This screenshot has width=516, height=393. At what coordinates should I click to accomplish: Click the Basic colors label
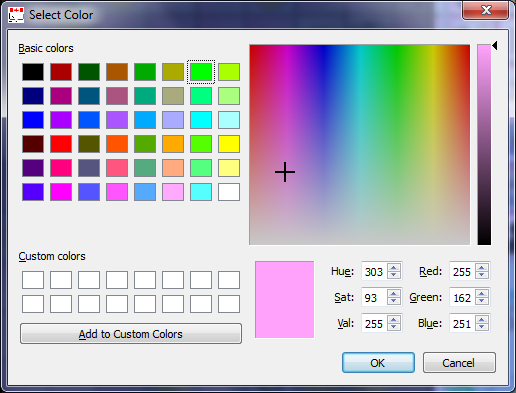pyautogui.click(x=46, y=48)
